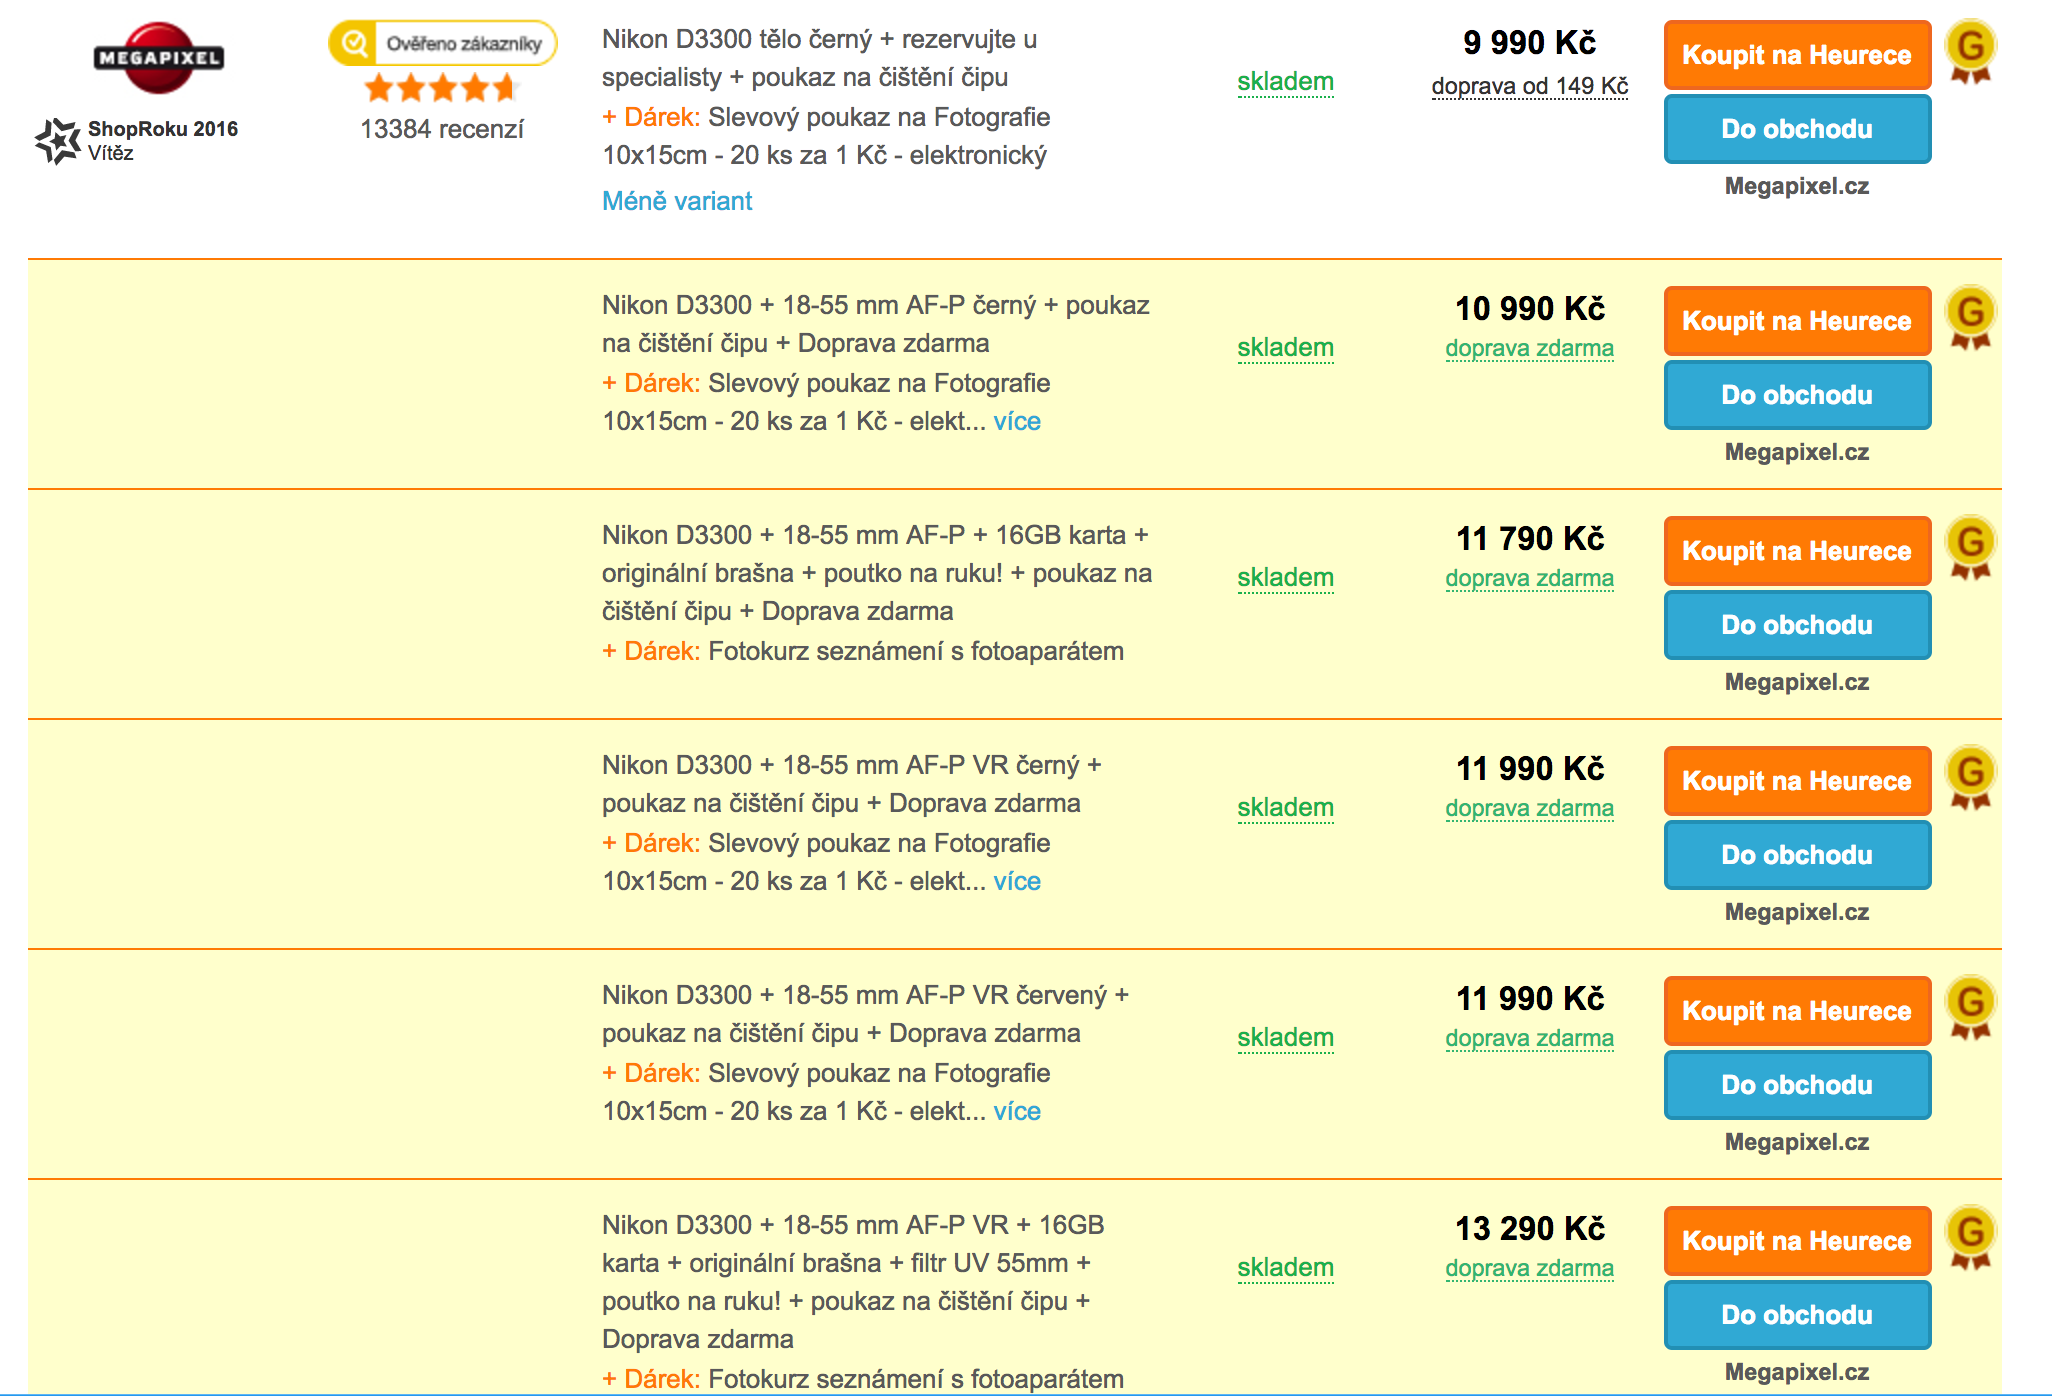
Task: Click gold G medal for AF-P VR červený offer
Action: 1971,1008
